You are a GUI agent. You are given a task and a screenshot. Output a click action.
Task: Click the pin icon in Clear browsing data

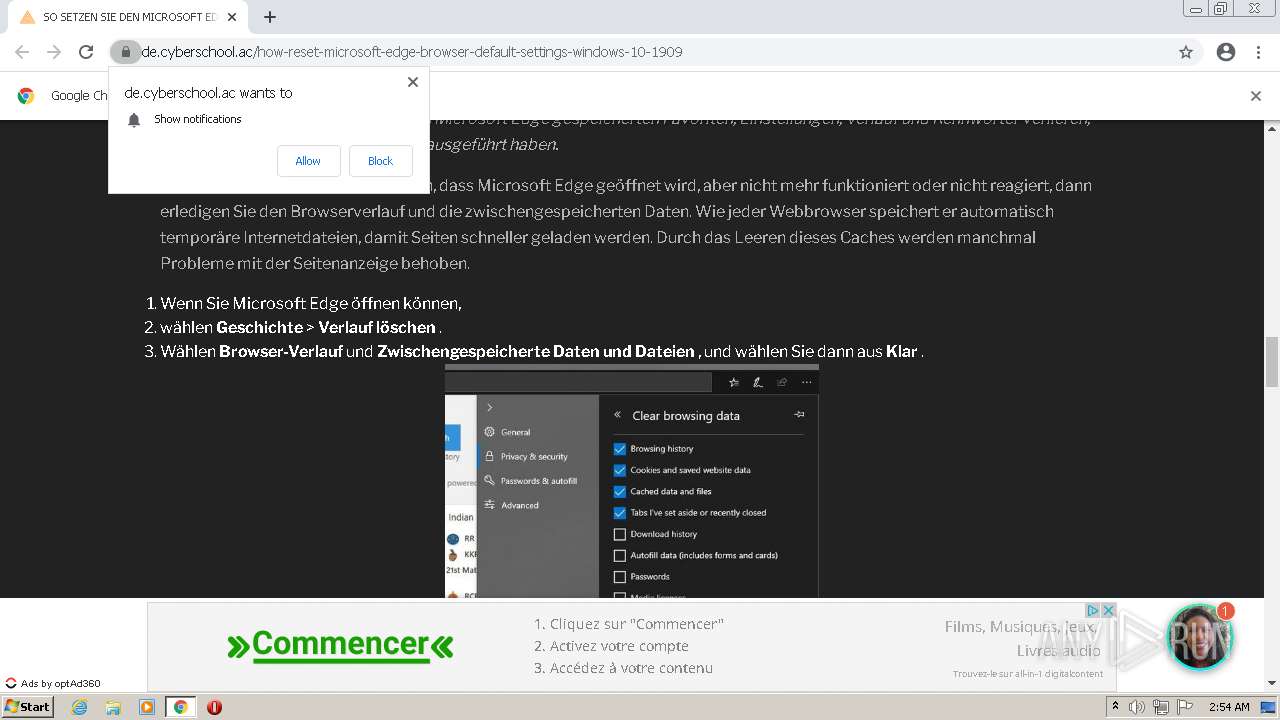click(799, 414)
